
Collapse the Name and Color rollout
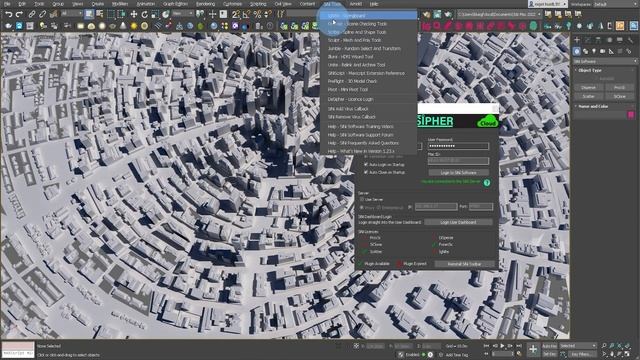point(593,106)
